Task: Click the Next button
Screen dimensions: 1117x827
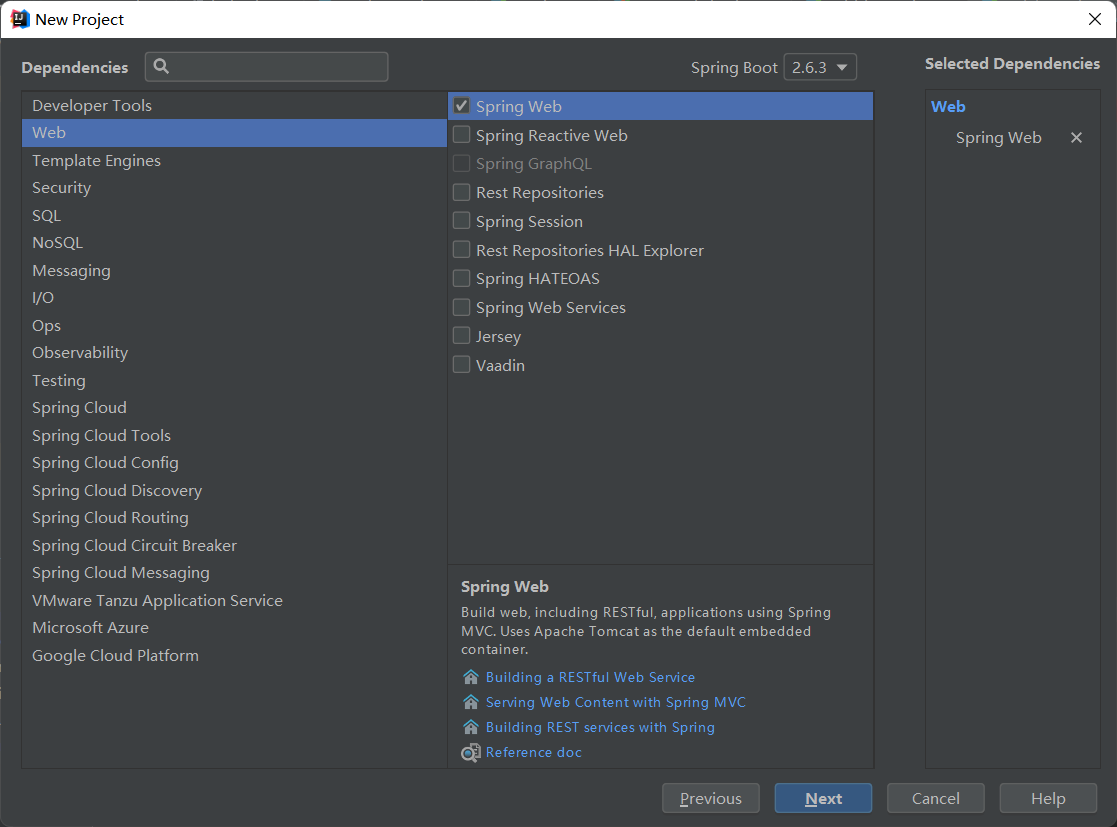Action: 823,798
